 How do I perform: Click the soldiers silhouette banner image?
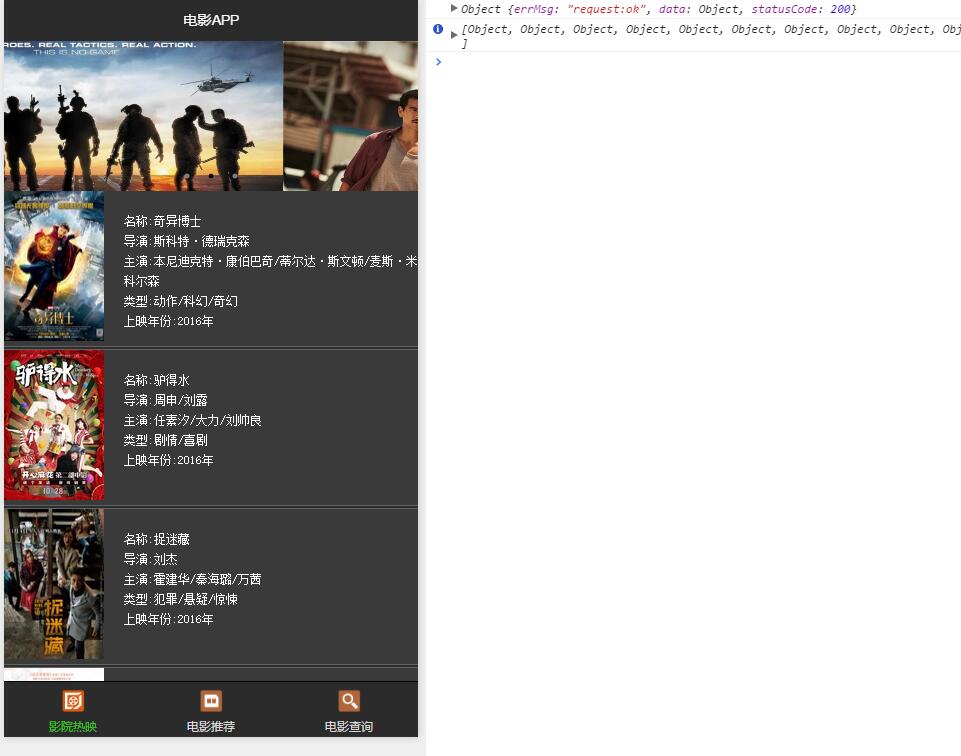pos(143,115)
